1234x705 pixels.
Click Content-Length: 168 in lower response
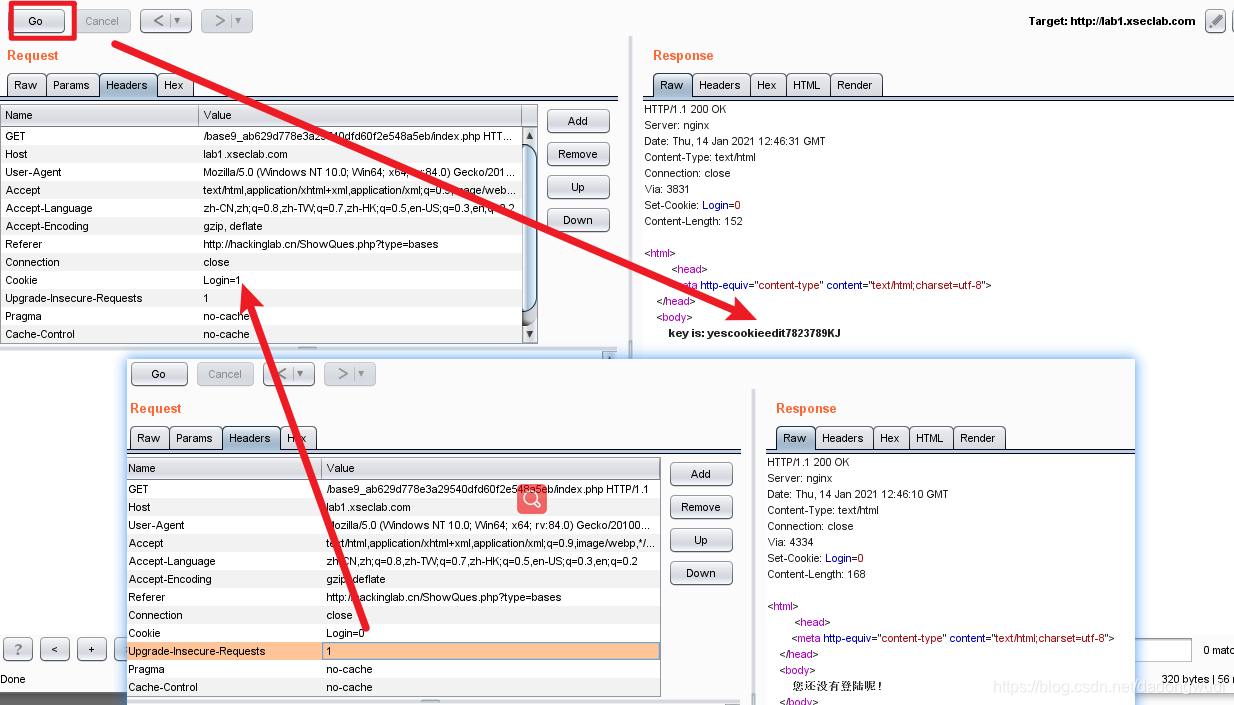817,574
